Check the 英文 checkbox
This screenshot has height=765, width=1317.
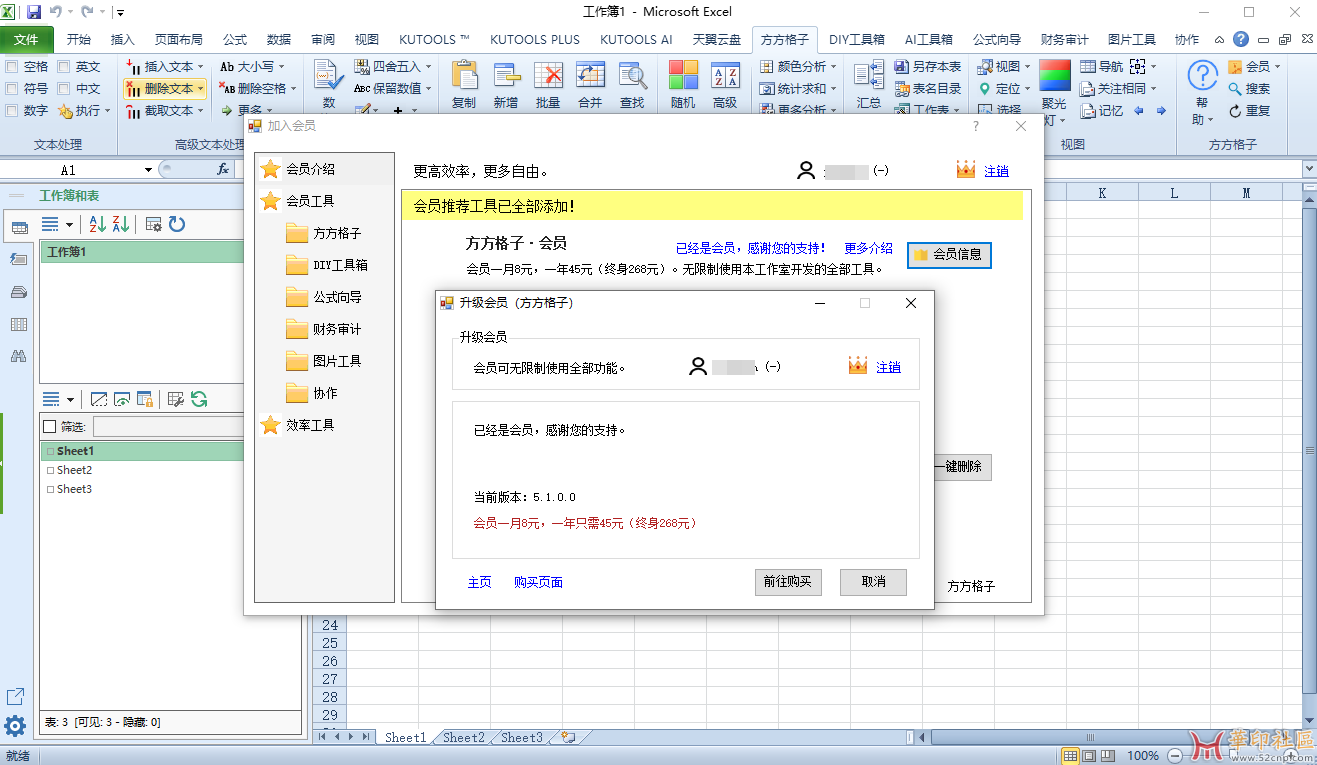(64, 66)
